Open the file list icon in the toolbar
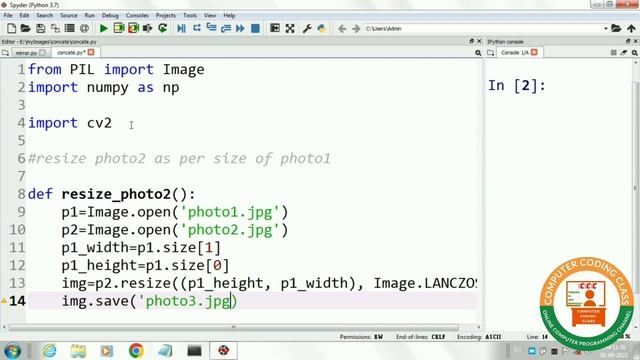The image size is (640, 360). pos(70,28)
